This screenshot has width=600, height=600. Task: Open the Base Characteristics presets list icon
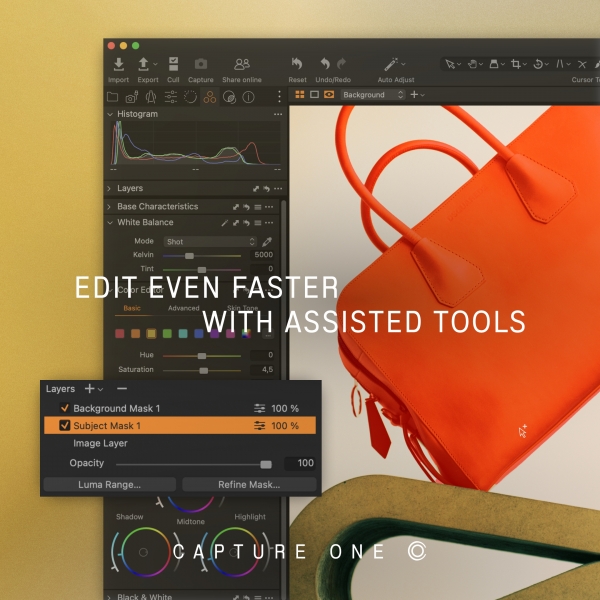click(258, 207)
